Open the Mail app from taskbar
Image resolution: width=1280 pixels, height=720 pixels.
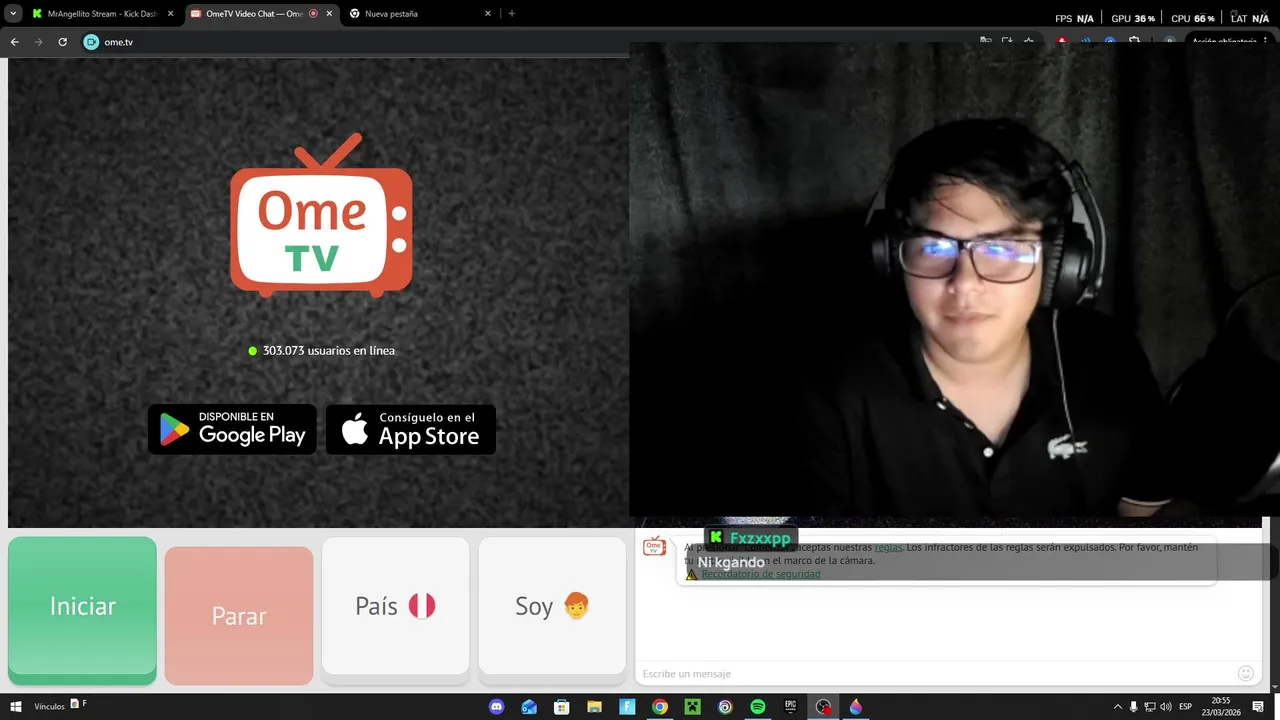coord(529,707)
